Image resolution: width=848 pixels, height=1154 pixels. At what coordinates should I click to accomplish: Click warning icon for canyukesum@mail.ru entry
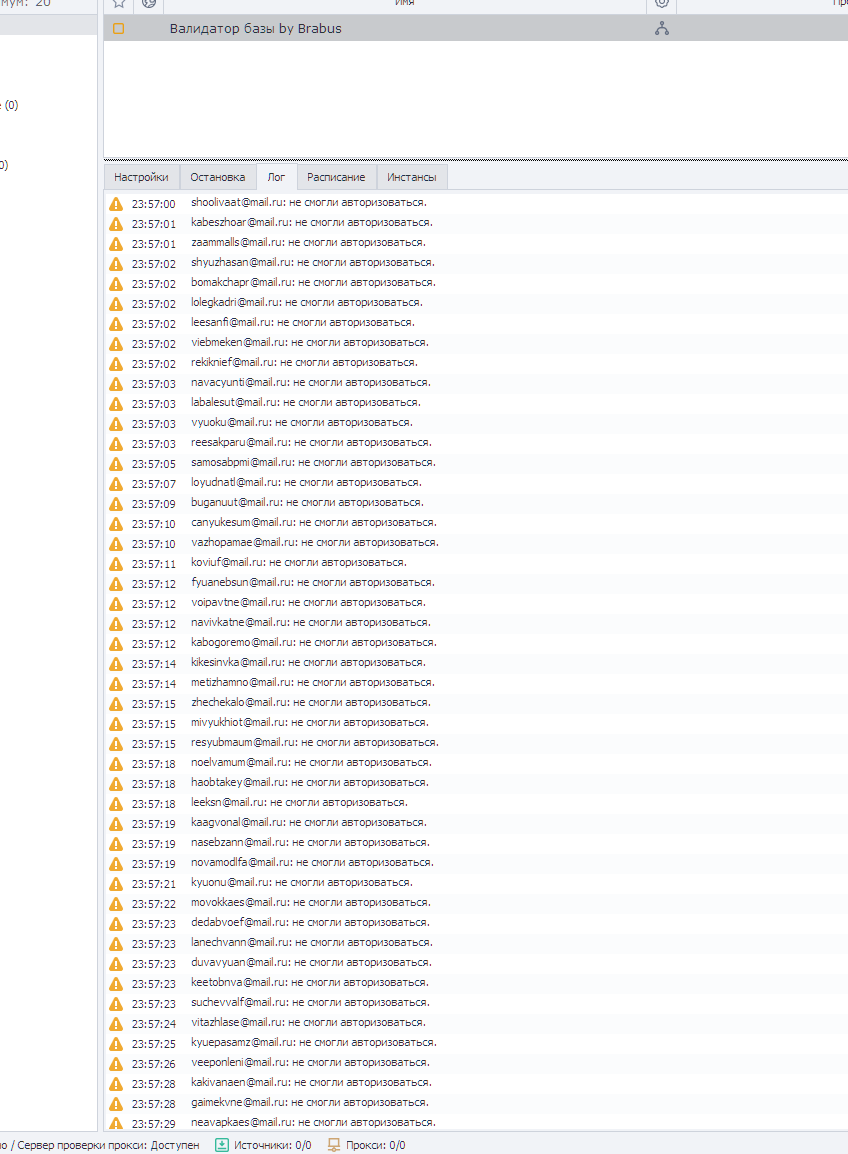(116, 524)
